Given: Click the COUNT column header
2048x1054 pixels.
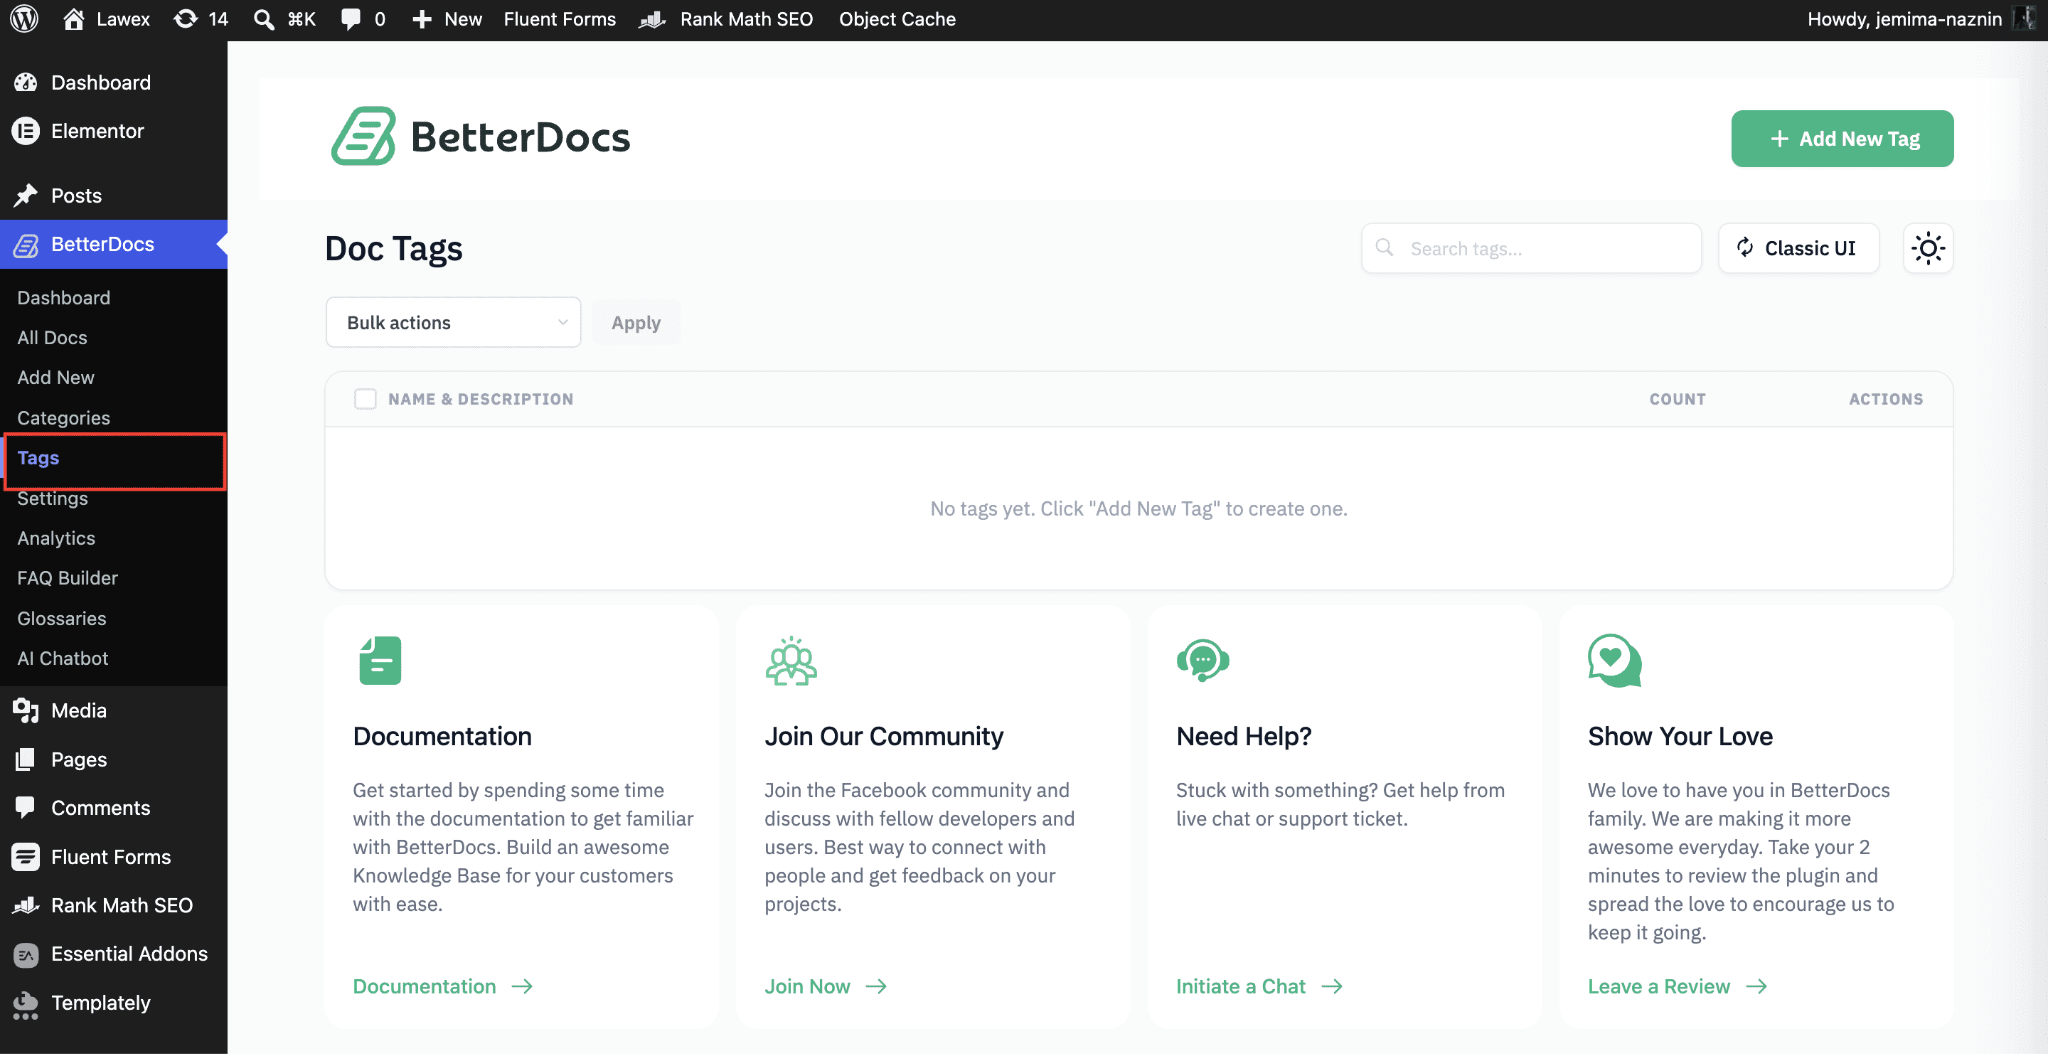Looking at the screenshot, I should [1677, 399].
